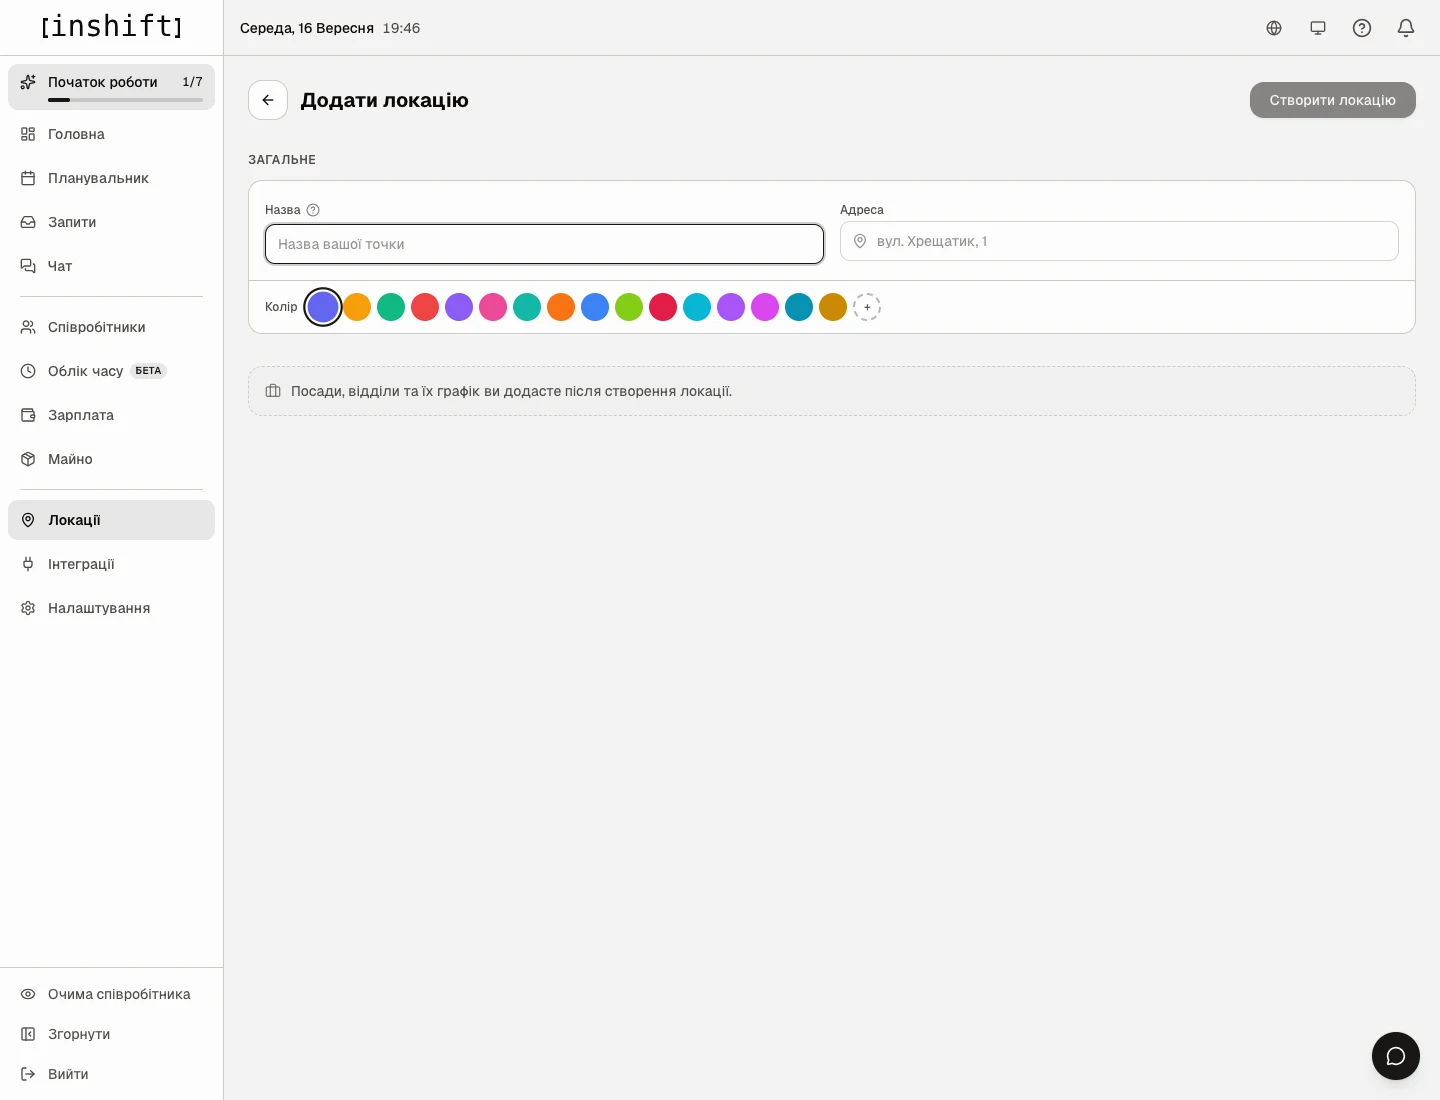Open notifications bell icon
Viewport: 1440px width, 1100px height.
point(1406,28)
